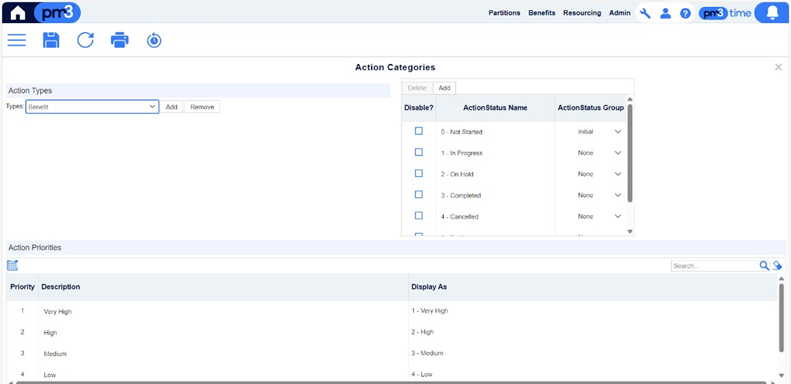Open the Benefits menu
The height and width of the screenshot is (384, 791).
point(542,13)
